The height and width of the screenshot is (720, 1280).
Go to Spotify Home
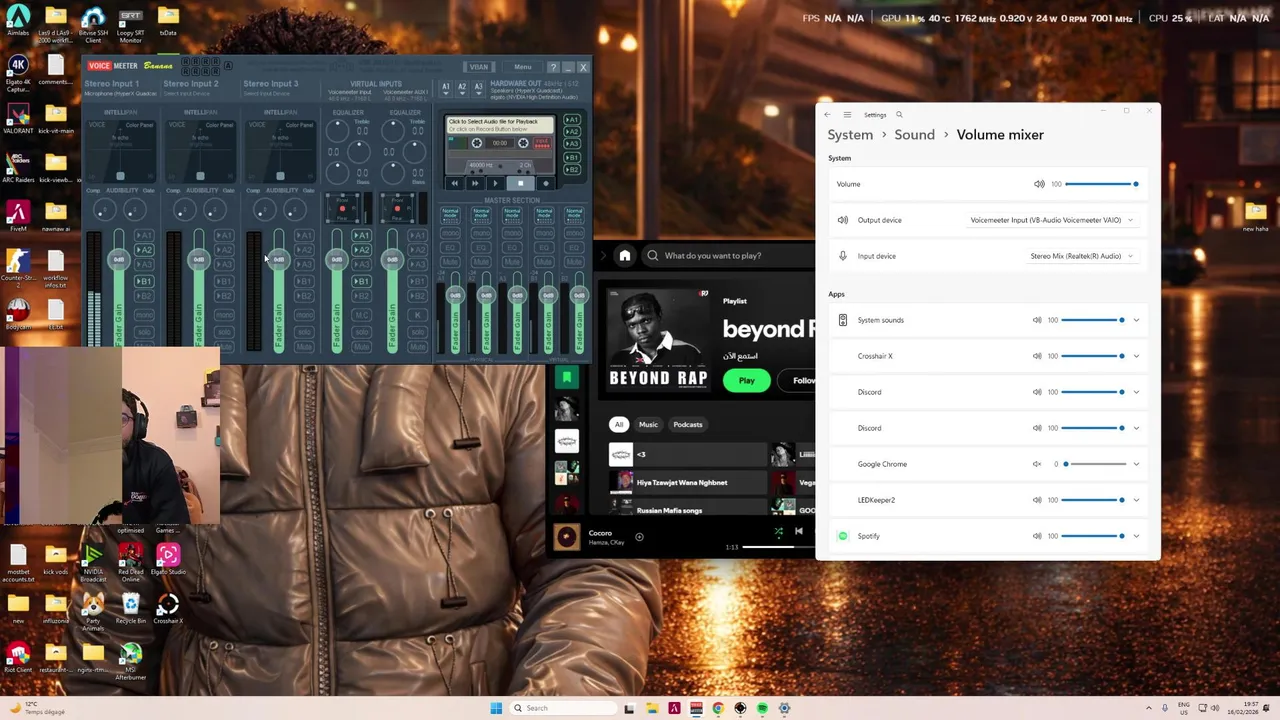click(625, 255)
